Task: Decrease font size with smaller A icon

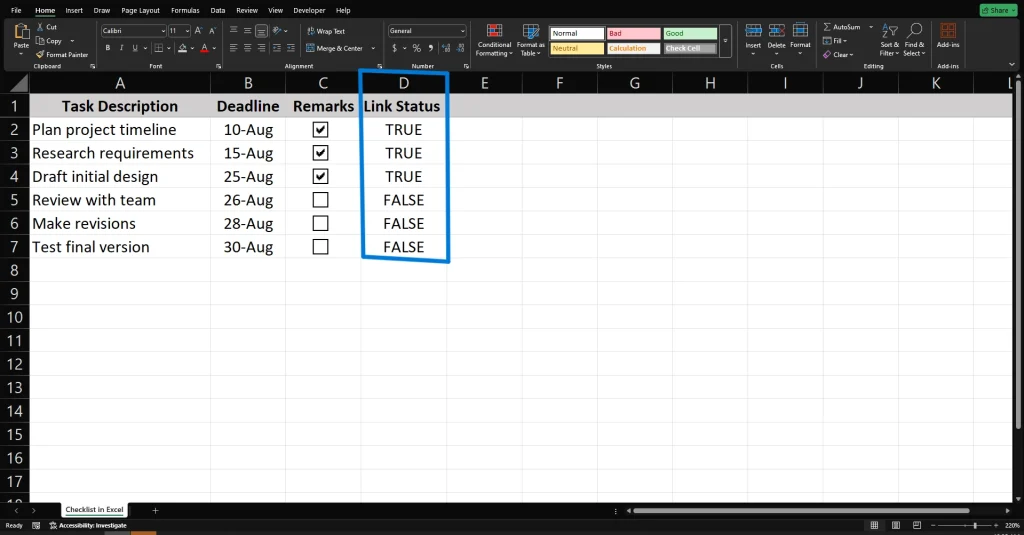Action: [x=212, y=31]
